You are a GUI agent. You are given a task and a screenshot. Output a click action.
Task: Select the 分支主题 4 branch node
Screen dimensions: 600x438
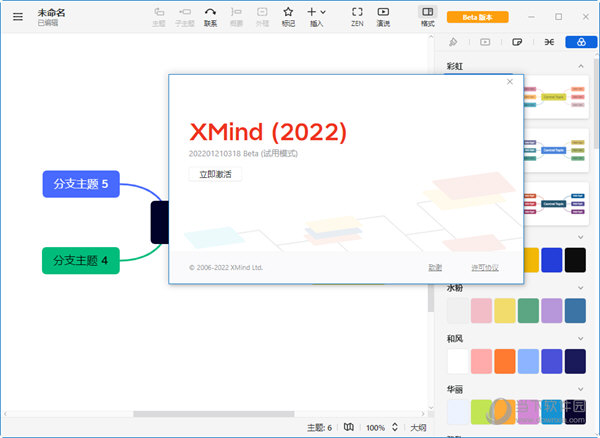81,261
